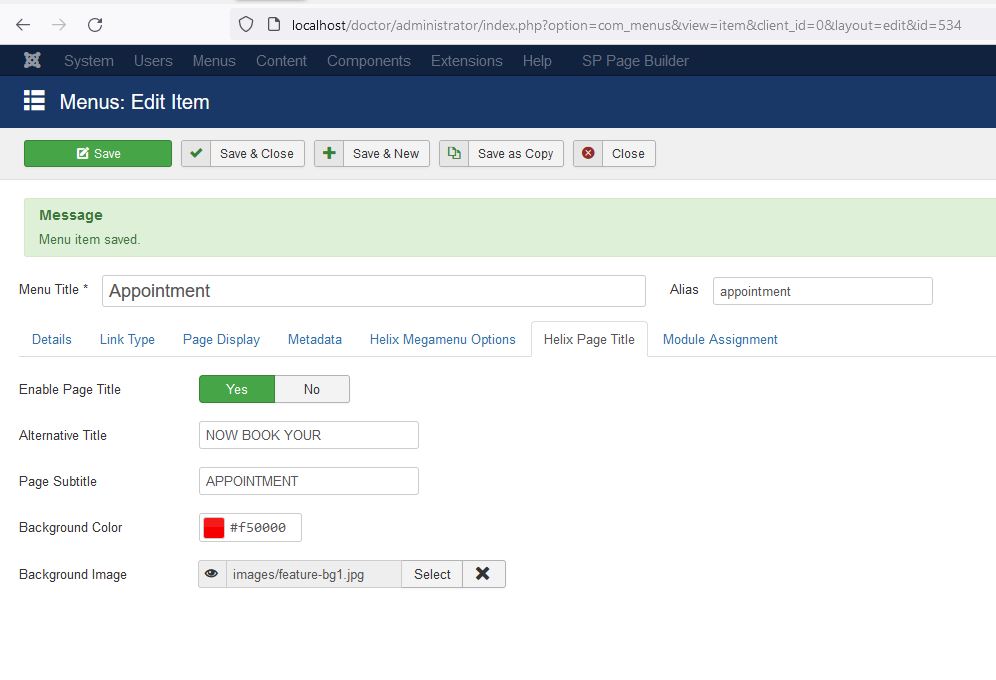Viewport: 996px width, 680px height.
Task: Open the Module Assignment tab
Action: tap(720, 339)
